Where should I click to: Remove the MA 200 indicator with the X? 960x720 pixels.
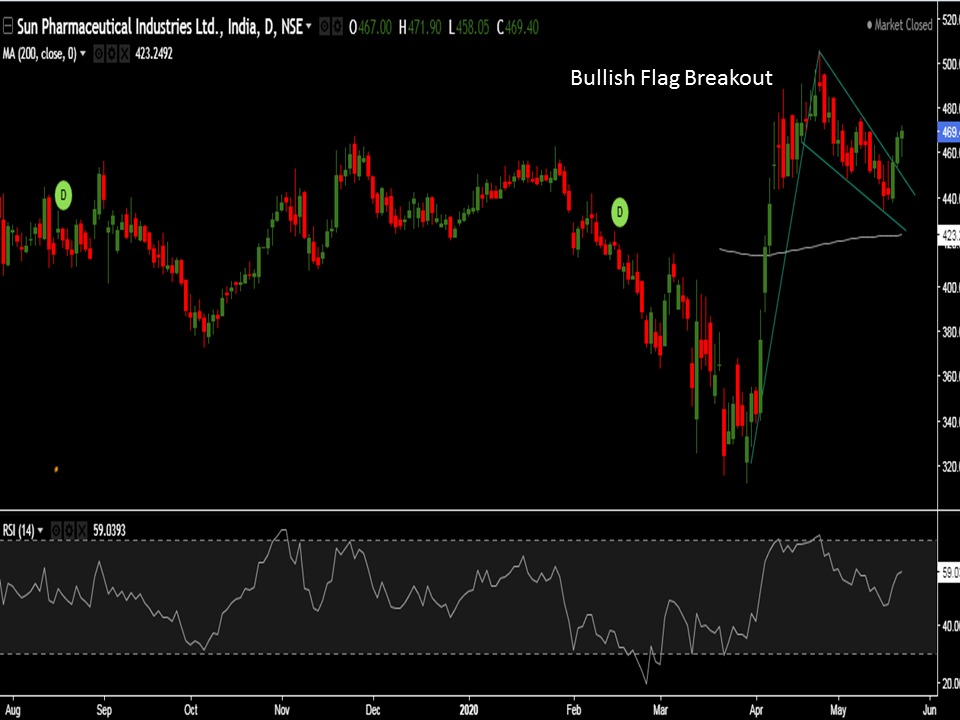pos(124,54)
